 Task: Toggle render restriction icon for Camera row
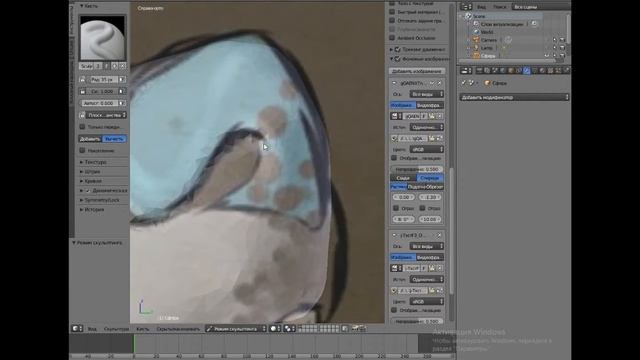point(562,40)
